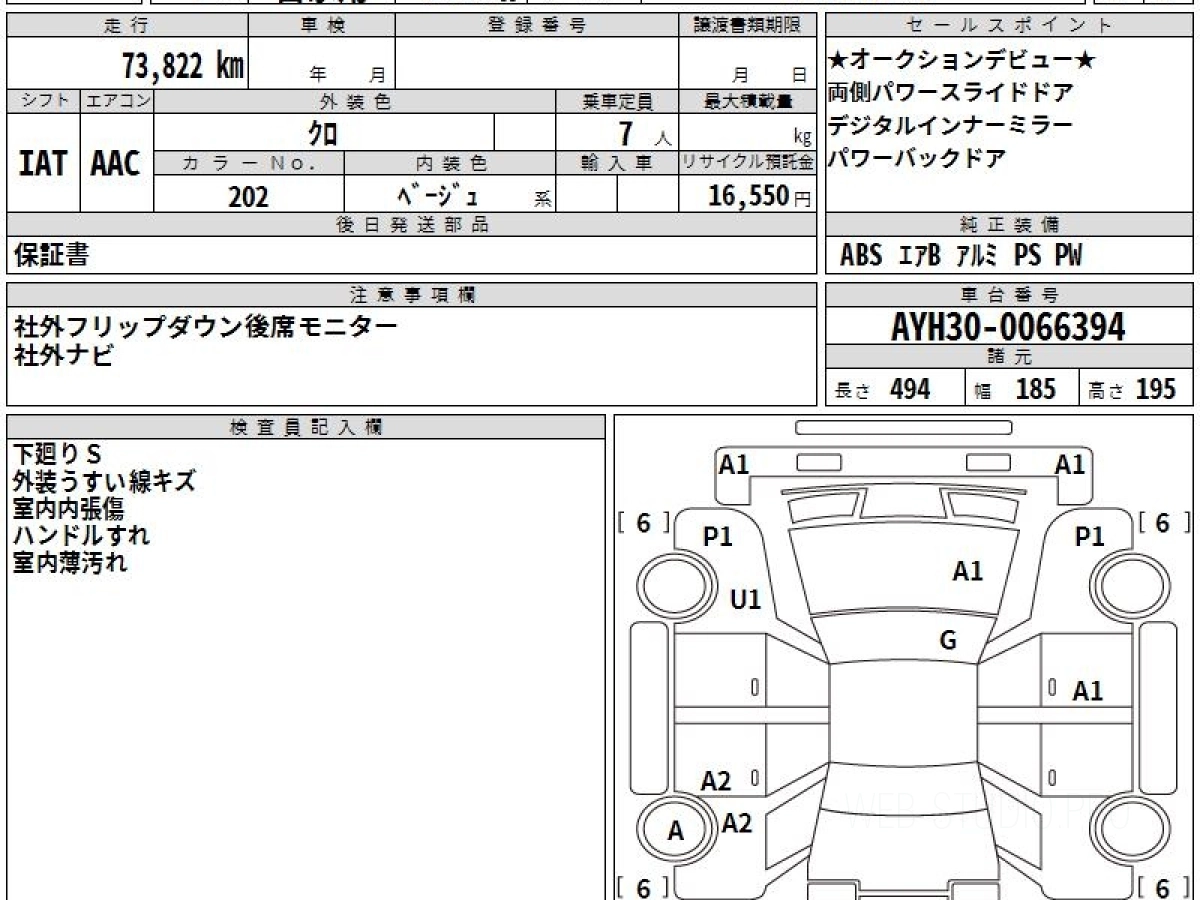1200x900 pixels.
Task: Click the 車検 column header
Action: click(321, 26)
